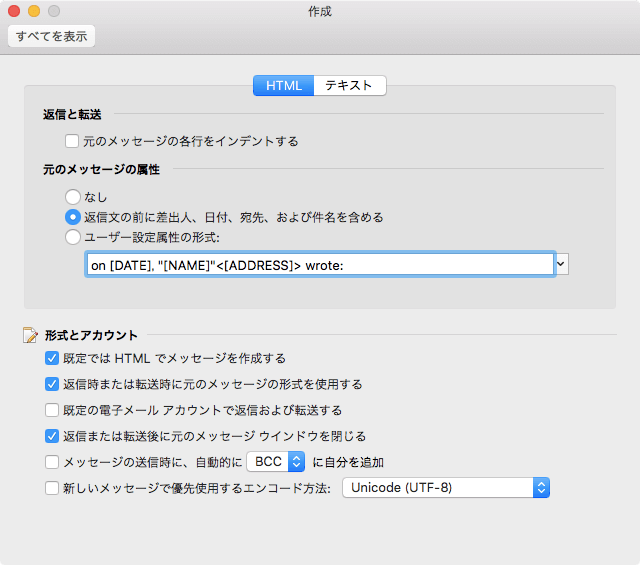Select the なし radio button

tap(73, 197)
